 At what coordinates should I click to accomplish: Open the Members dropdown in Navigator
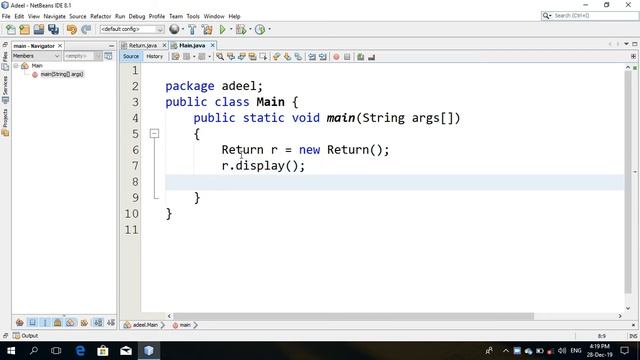[36, 56]
